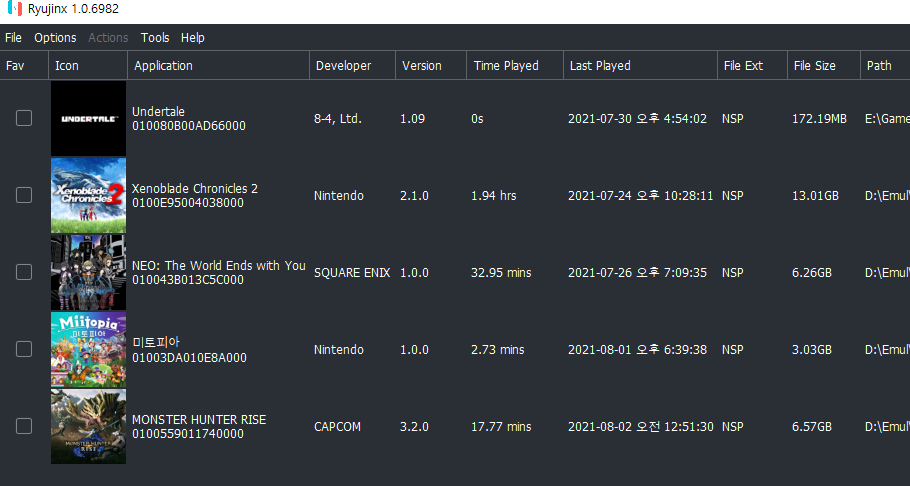Sort by the Version column header
The width and height of the screenshot is (910, 486).
pyautogui.click(x=431, y=66)
